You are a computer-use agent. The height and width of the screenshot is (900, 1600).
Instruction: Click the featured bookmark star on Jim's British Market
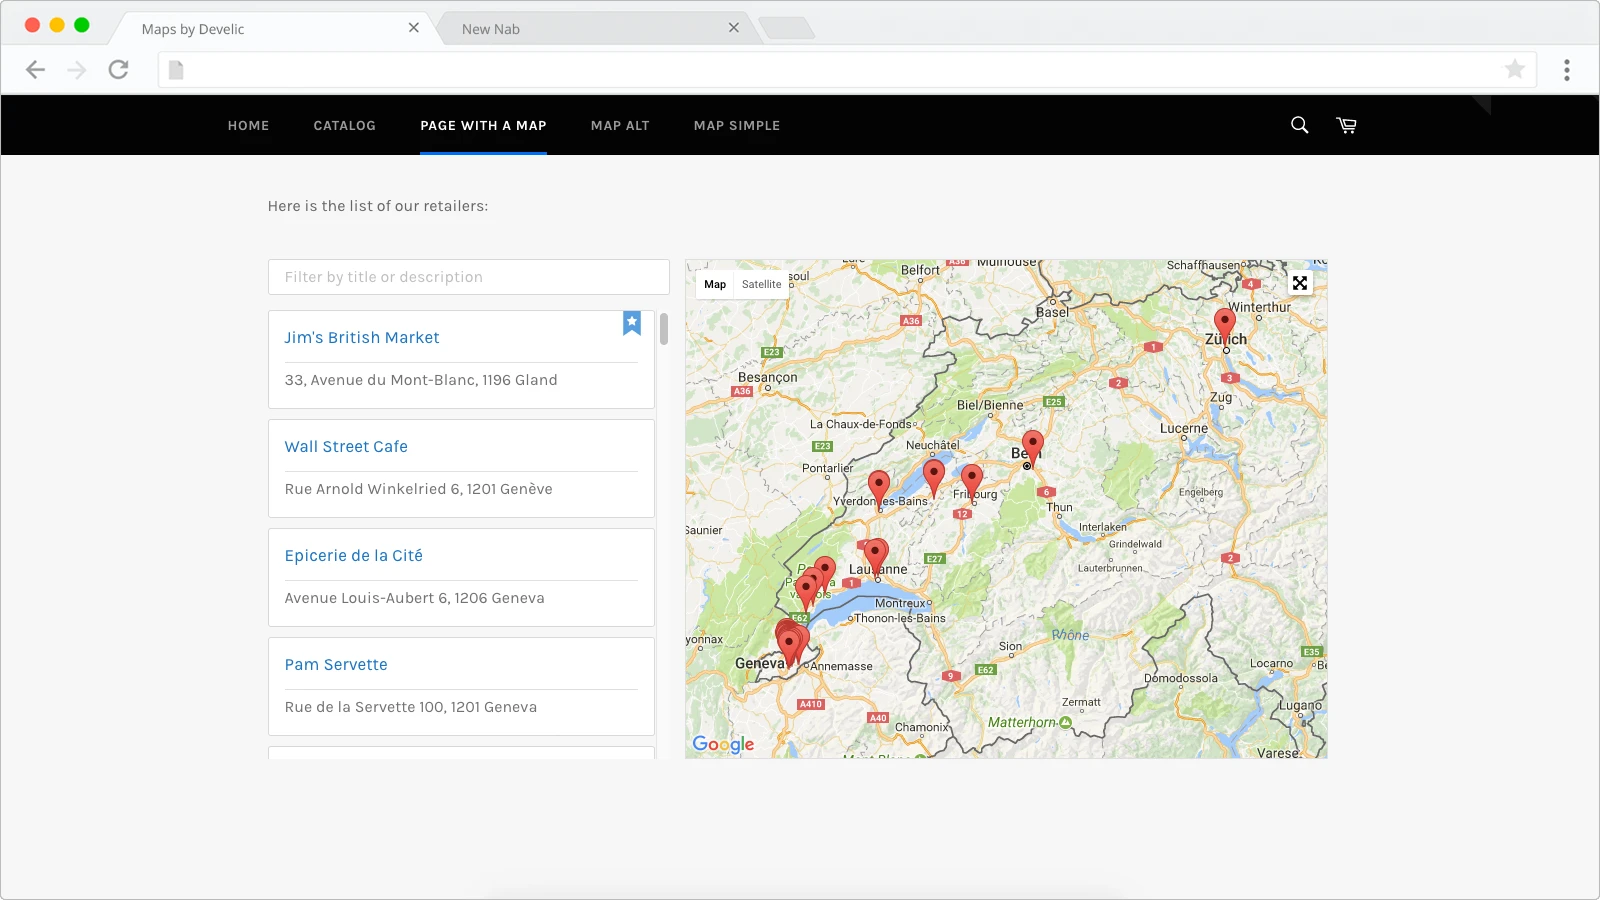pos(632,322)
